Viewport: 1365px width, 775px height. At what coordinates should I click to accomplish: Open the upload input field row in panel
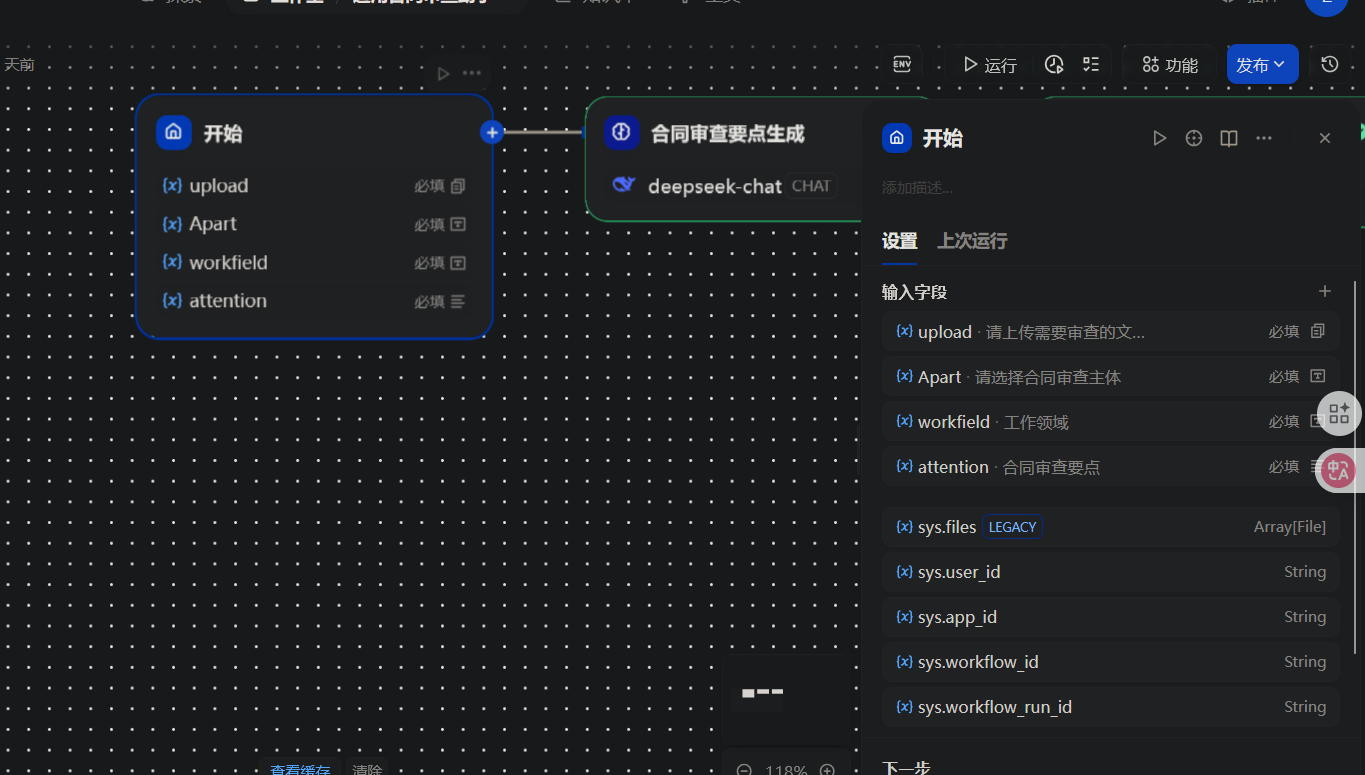tap(1110, 332)
